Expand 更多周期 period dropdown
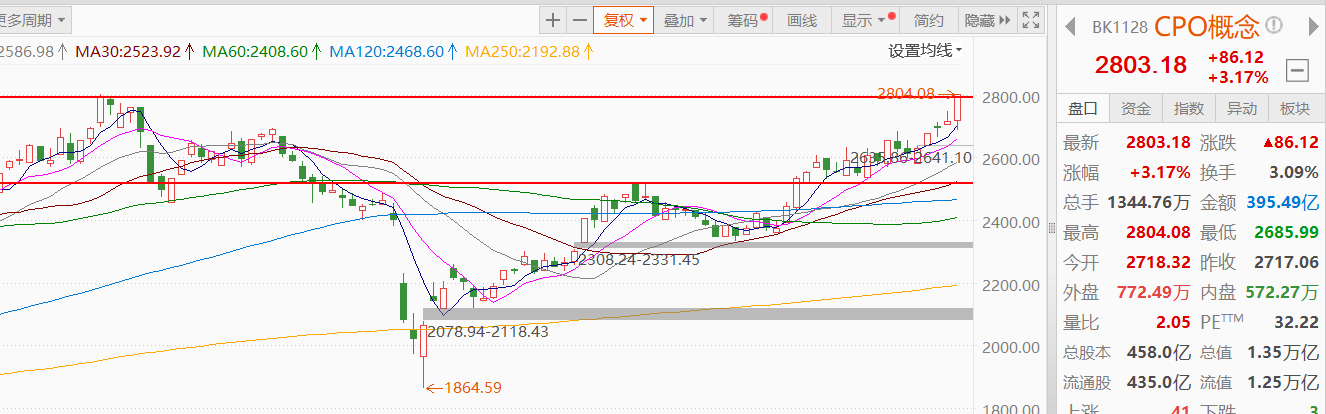 pyautogui.click(x=34, y=19)
